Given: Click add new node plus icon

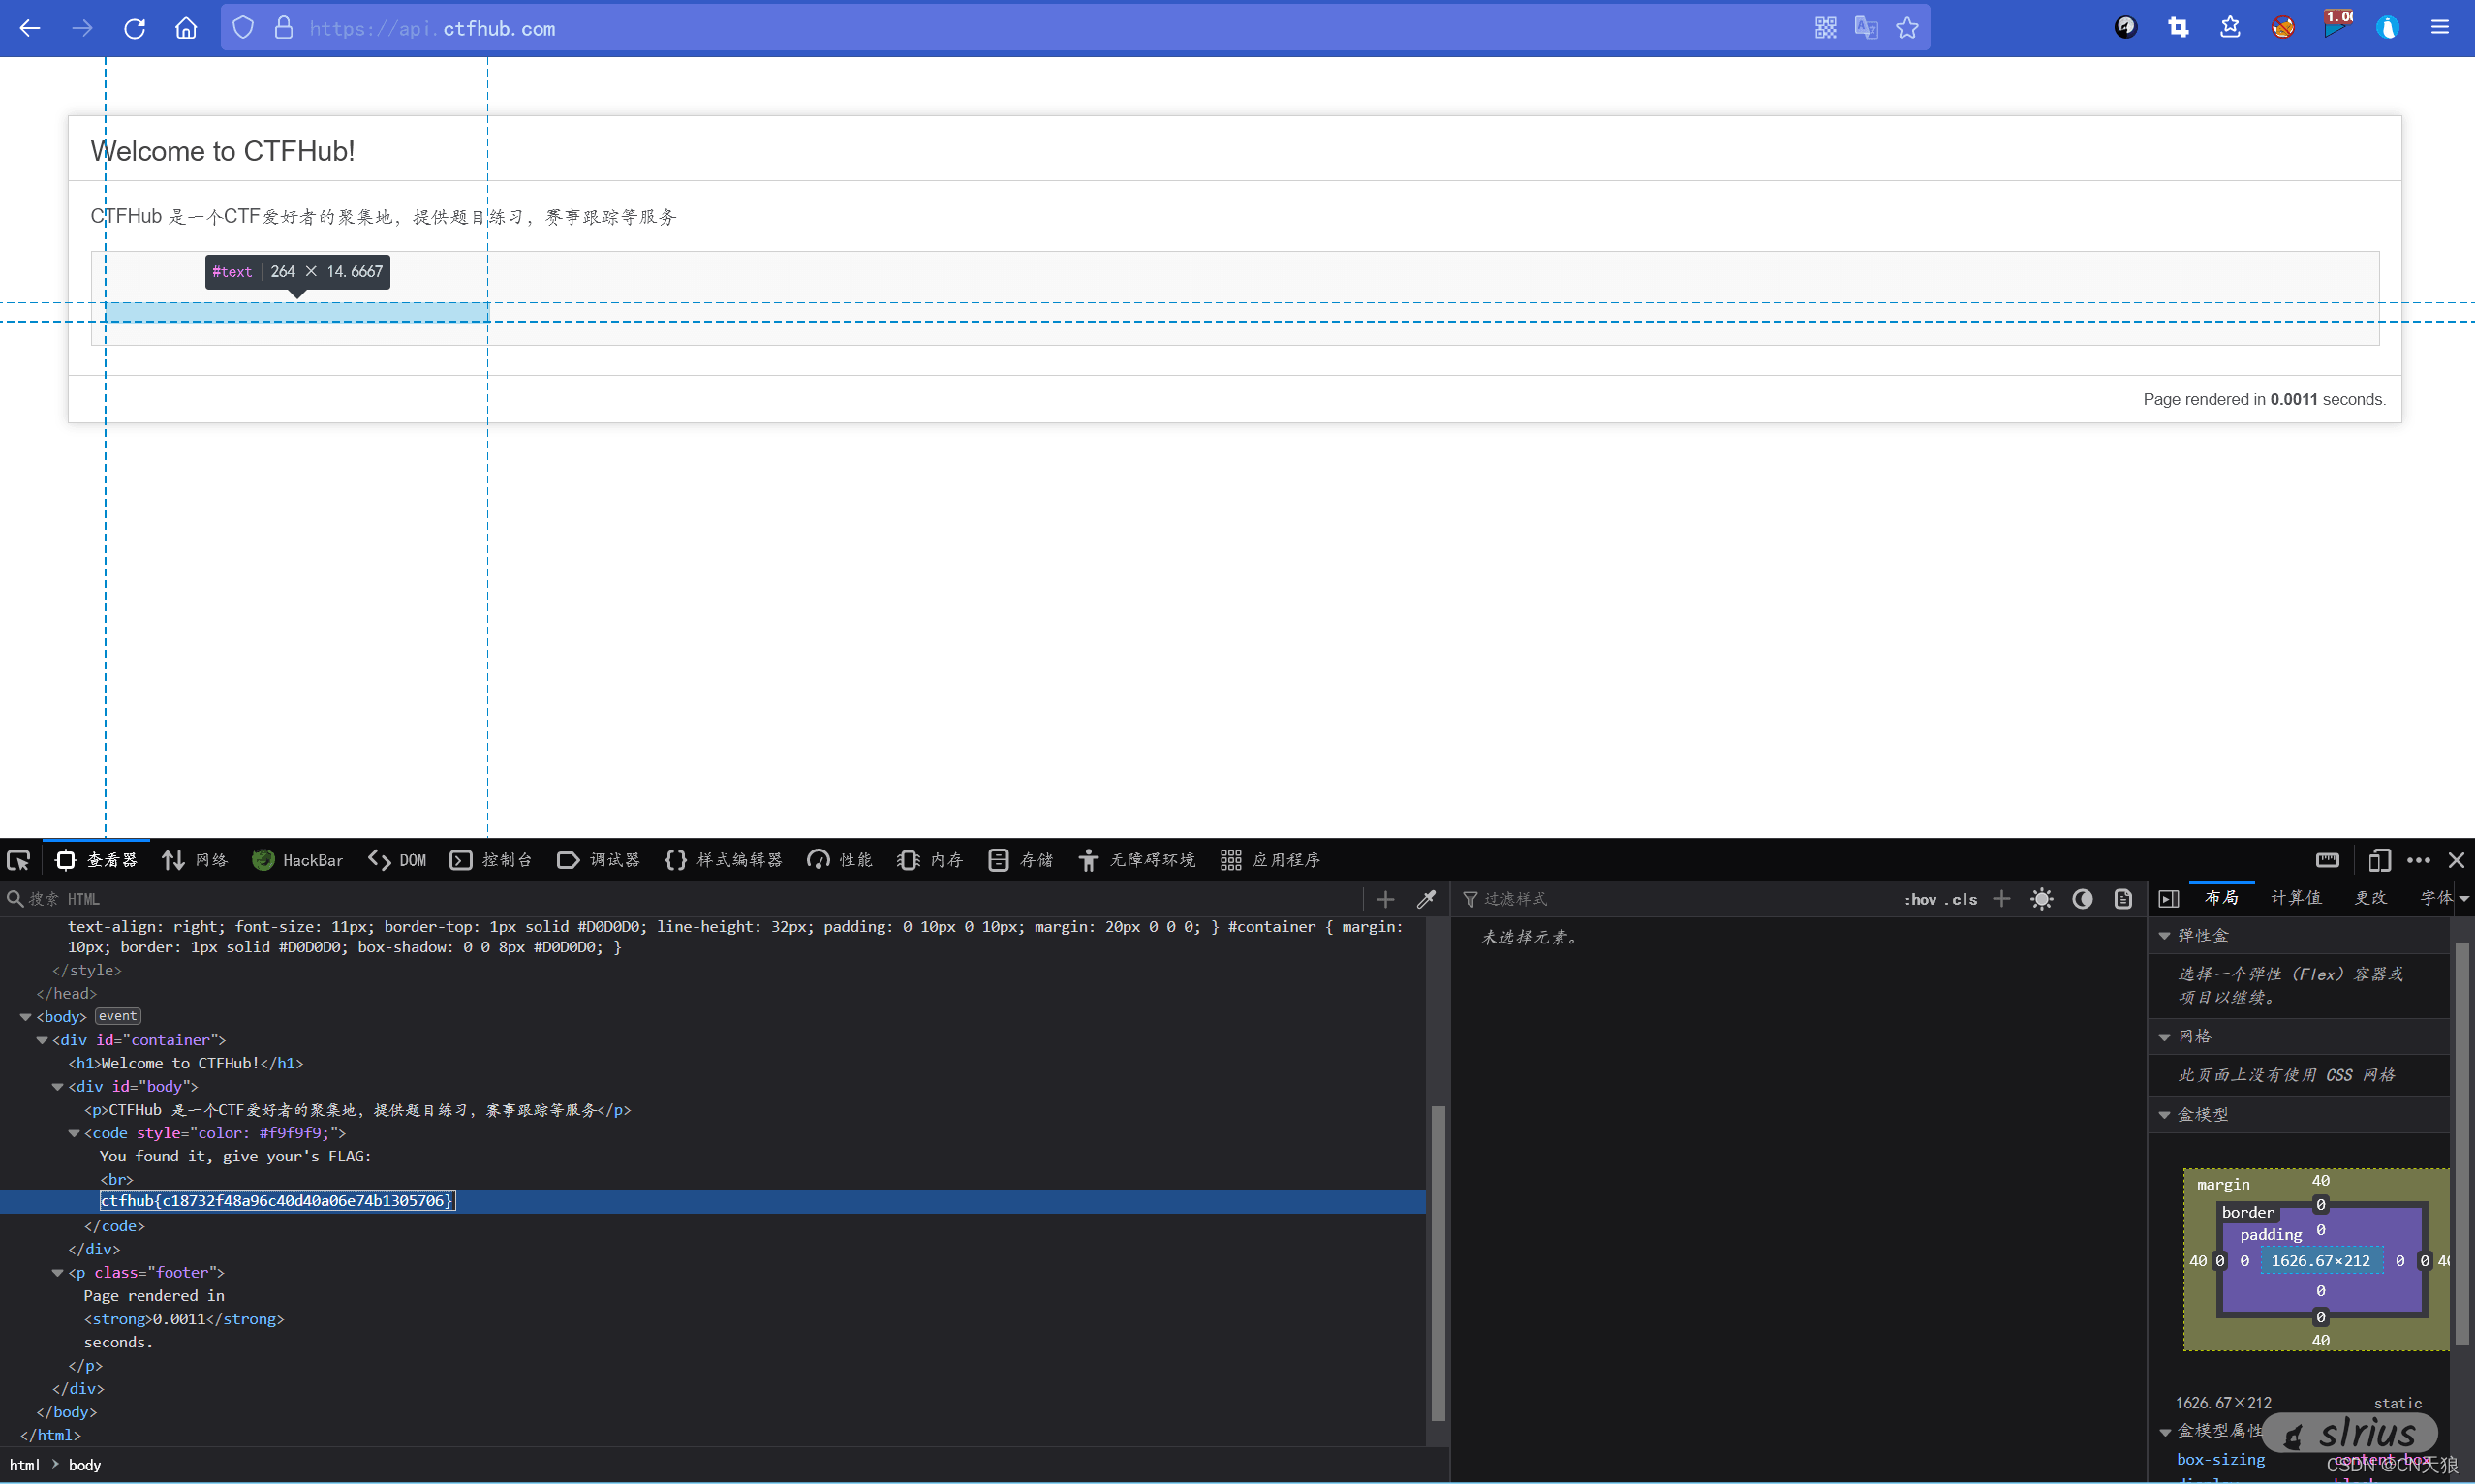Looking at the screenshot, I should click(1385, 899).
